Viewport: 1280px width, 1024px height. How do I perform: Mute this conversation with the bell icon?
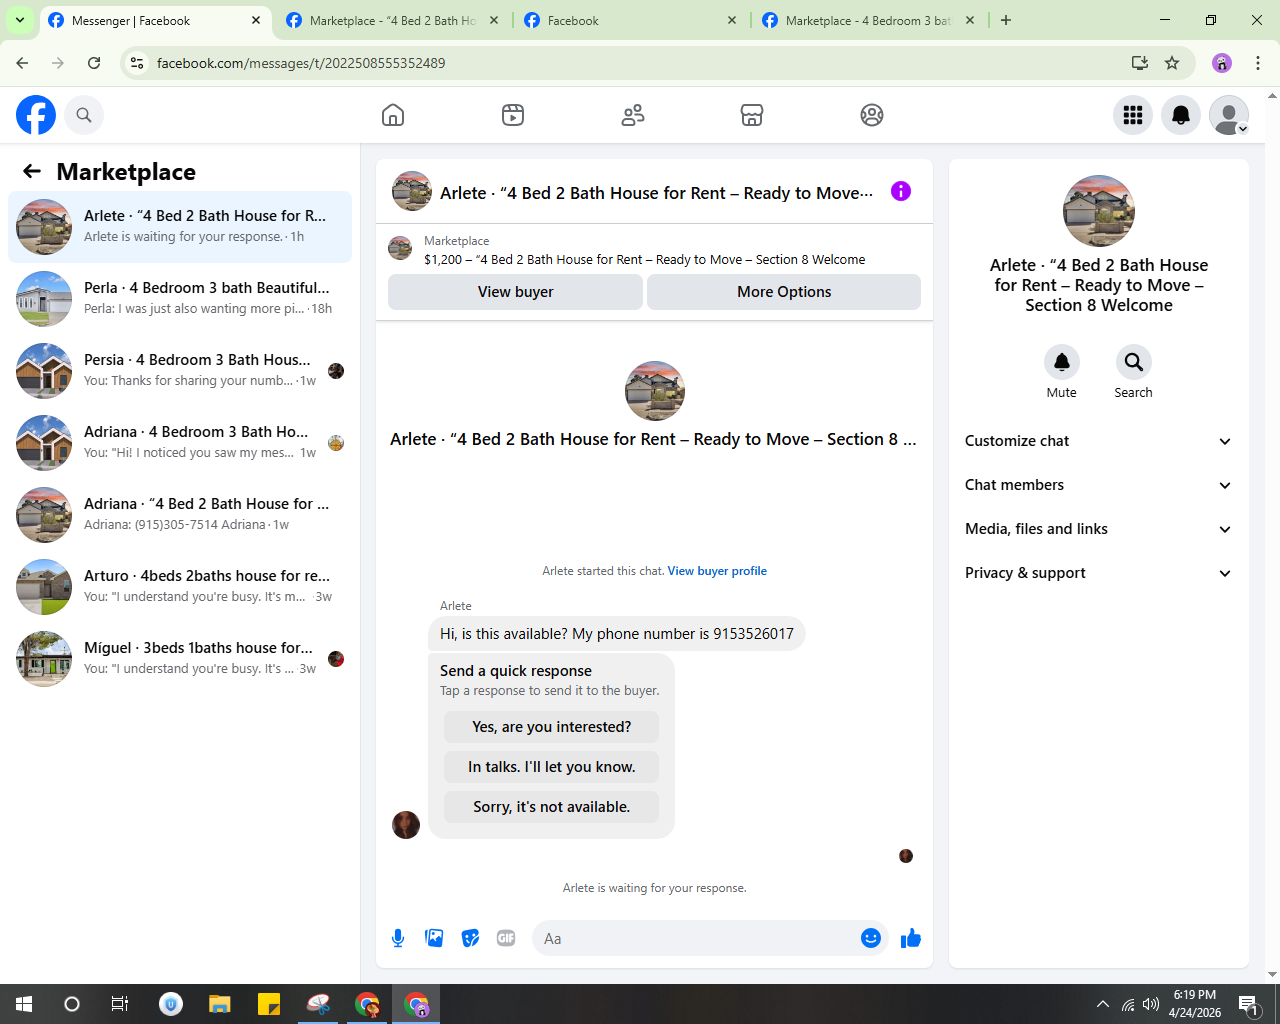point(1062,362)
